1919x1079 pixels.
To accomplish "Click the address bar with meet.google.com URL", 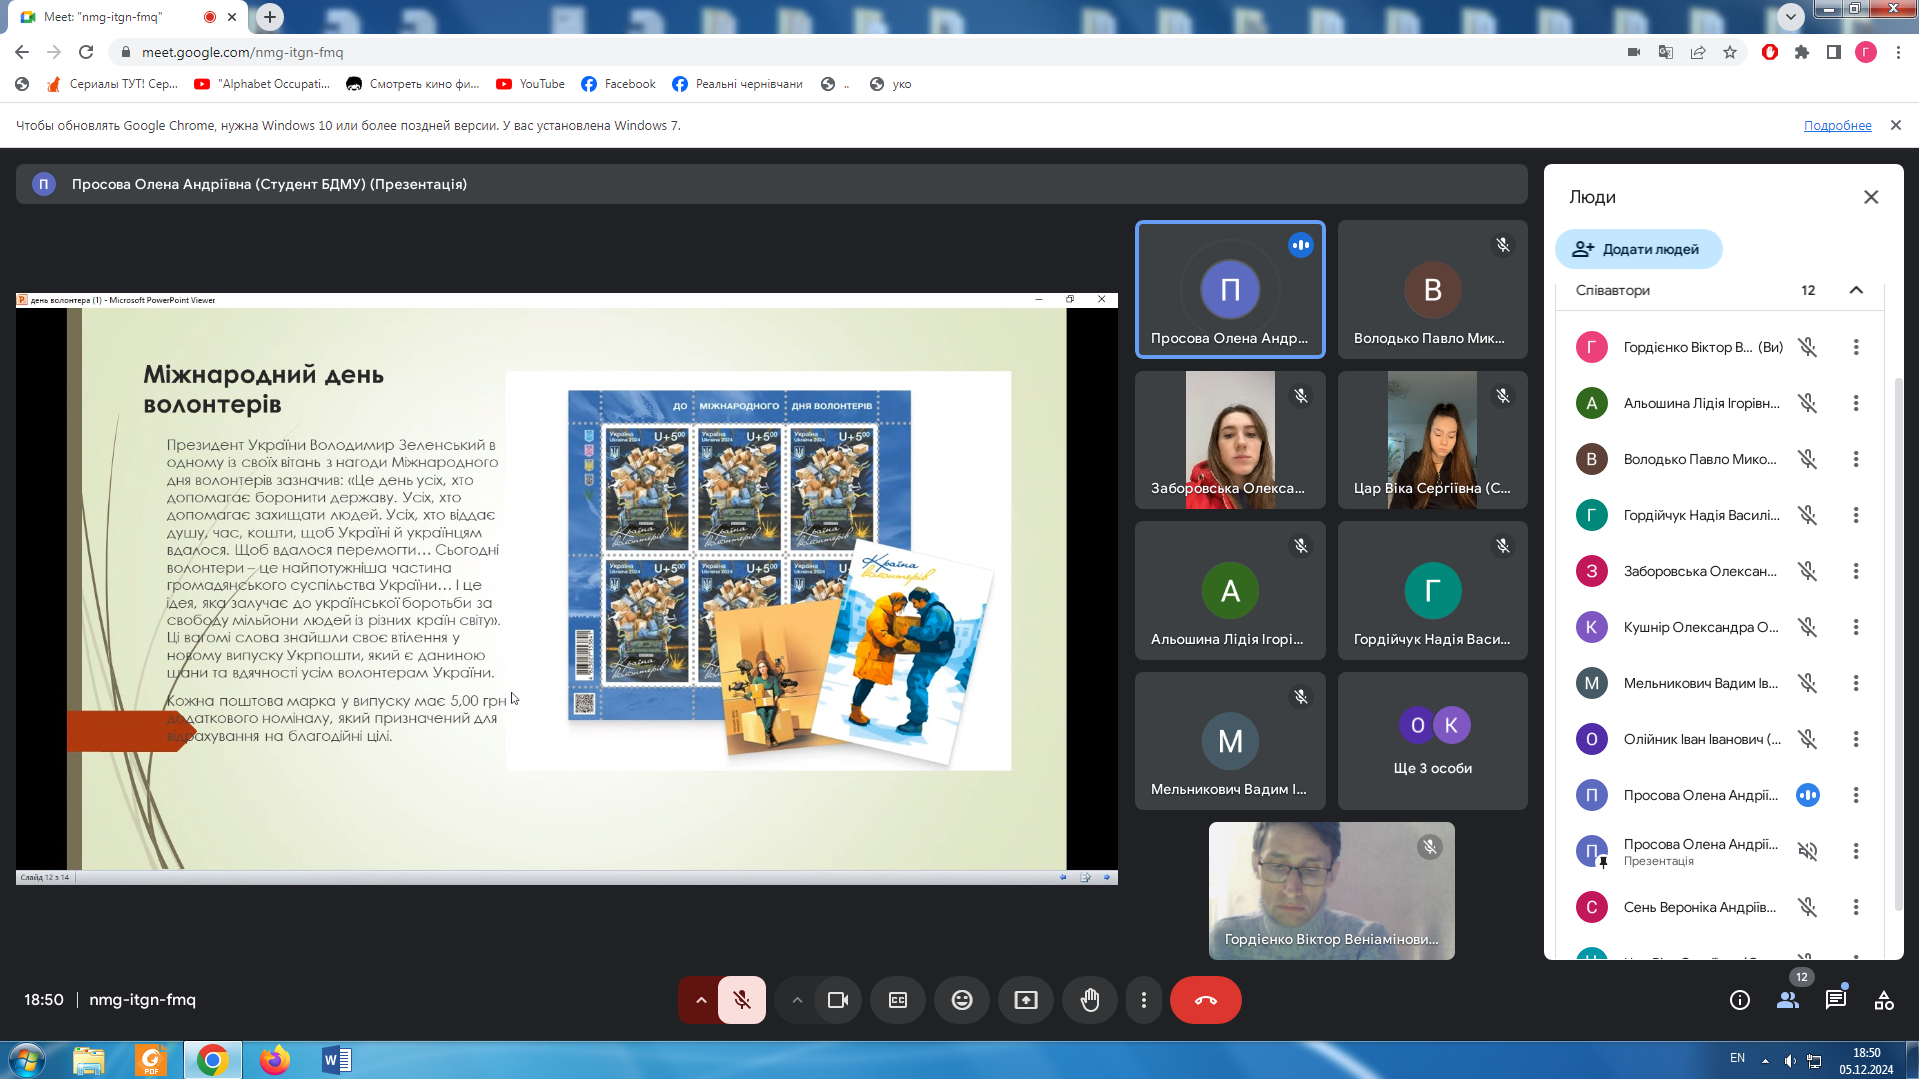I will (860, 52).
